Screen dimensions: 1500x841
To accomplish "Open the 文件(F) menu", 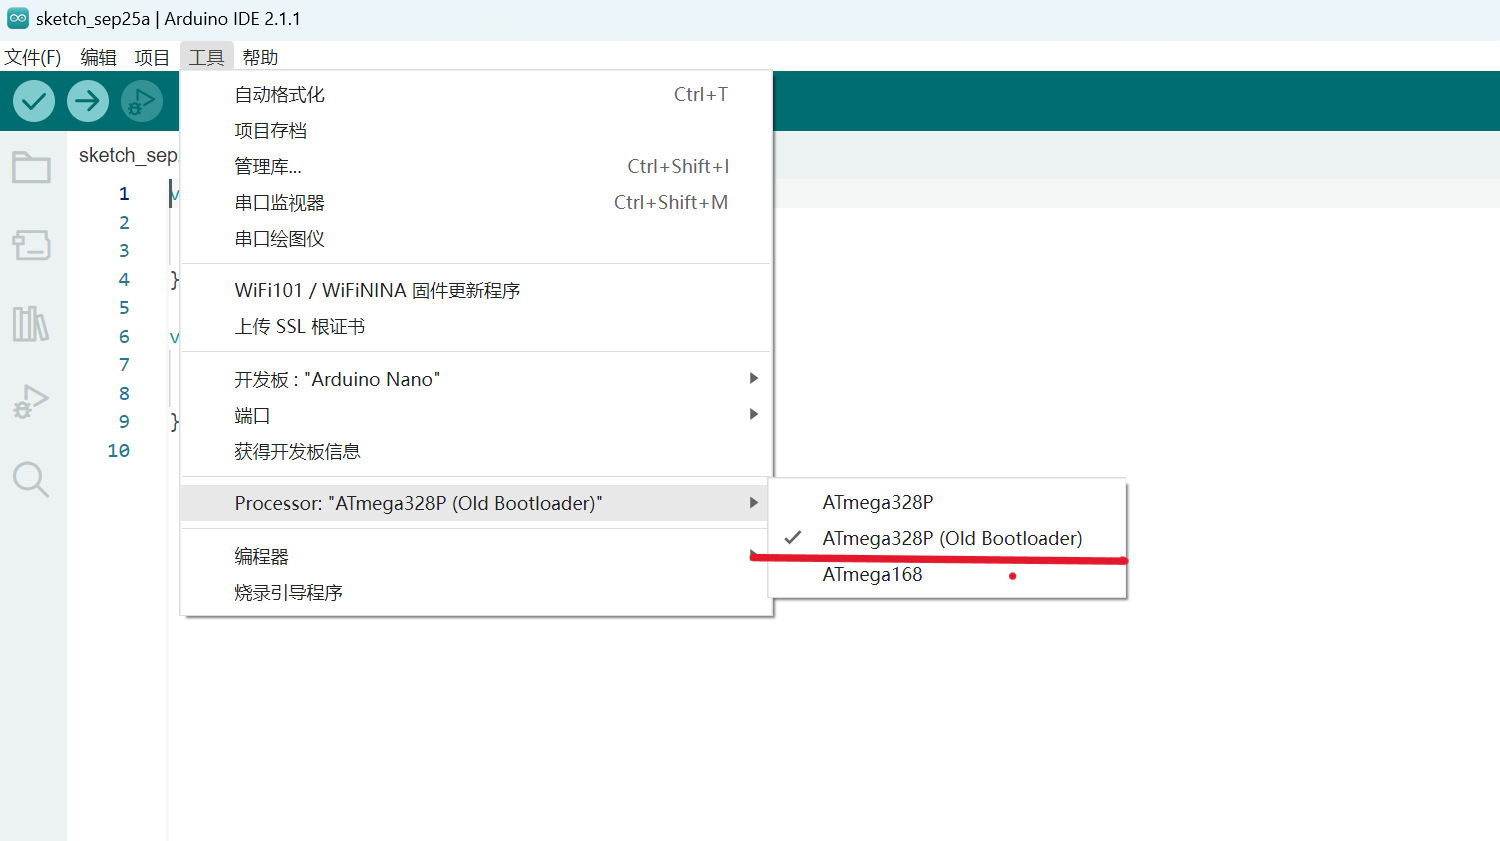I will (x=33, y=57).
